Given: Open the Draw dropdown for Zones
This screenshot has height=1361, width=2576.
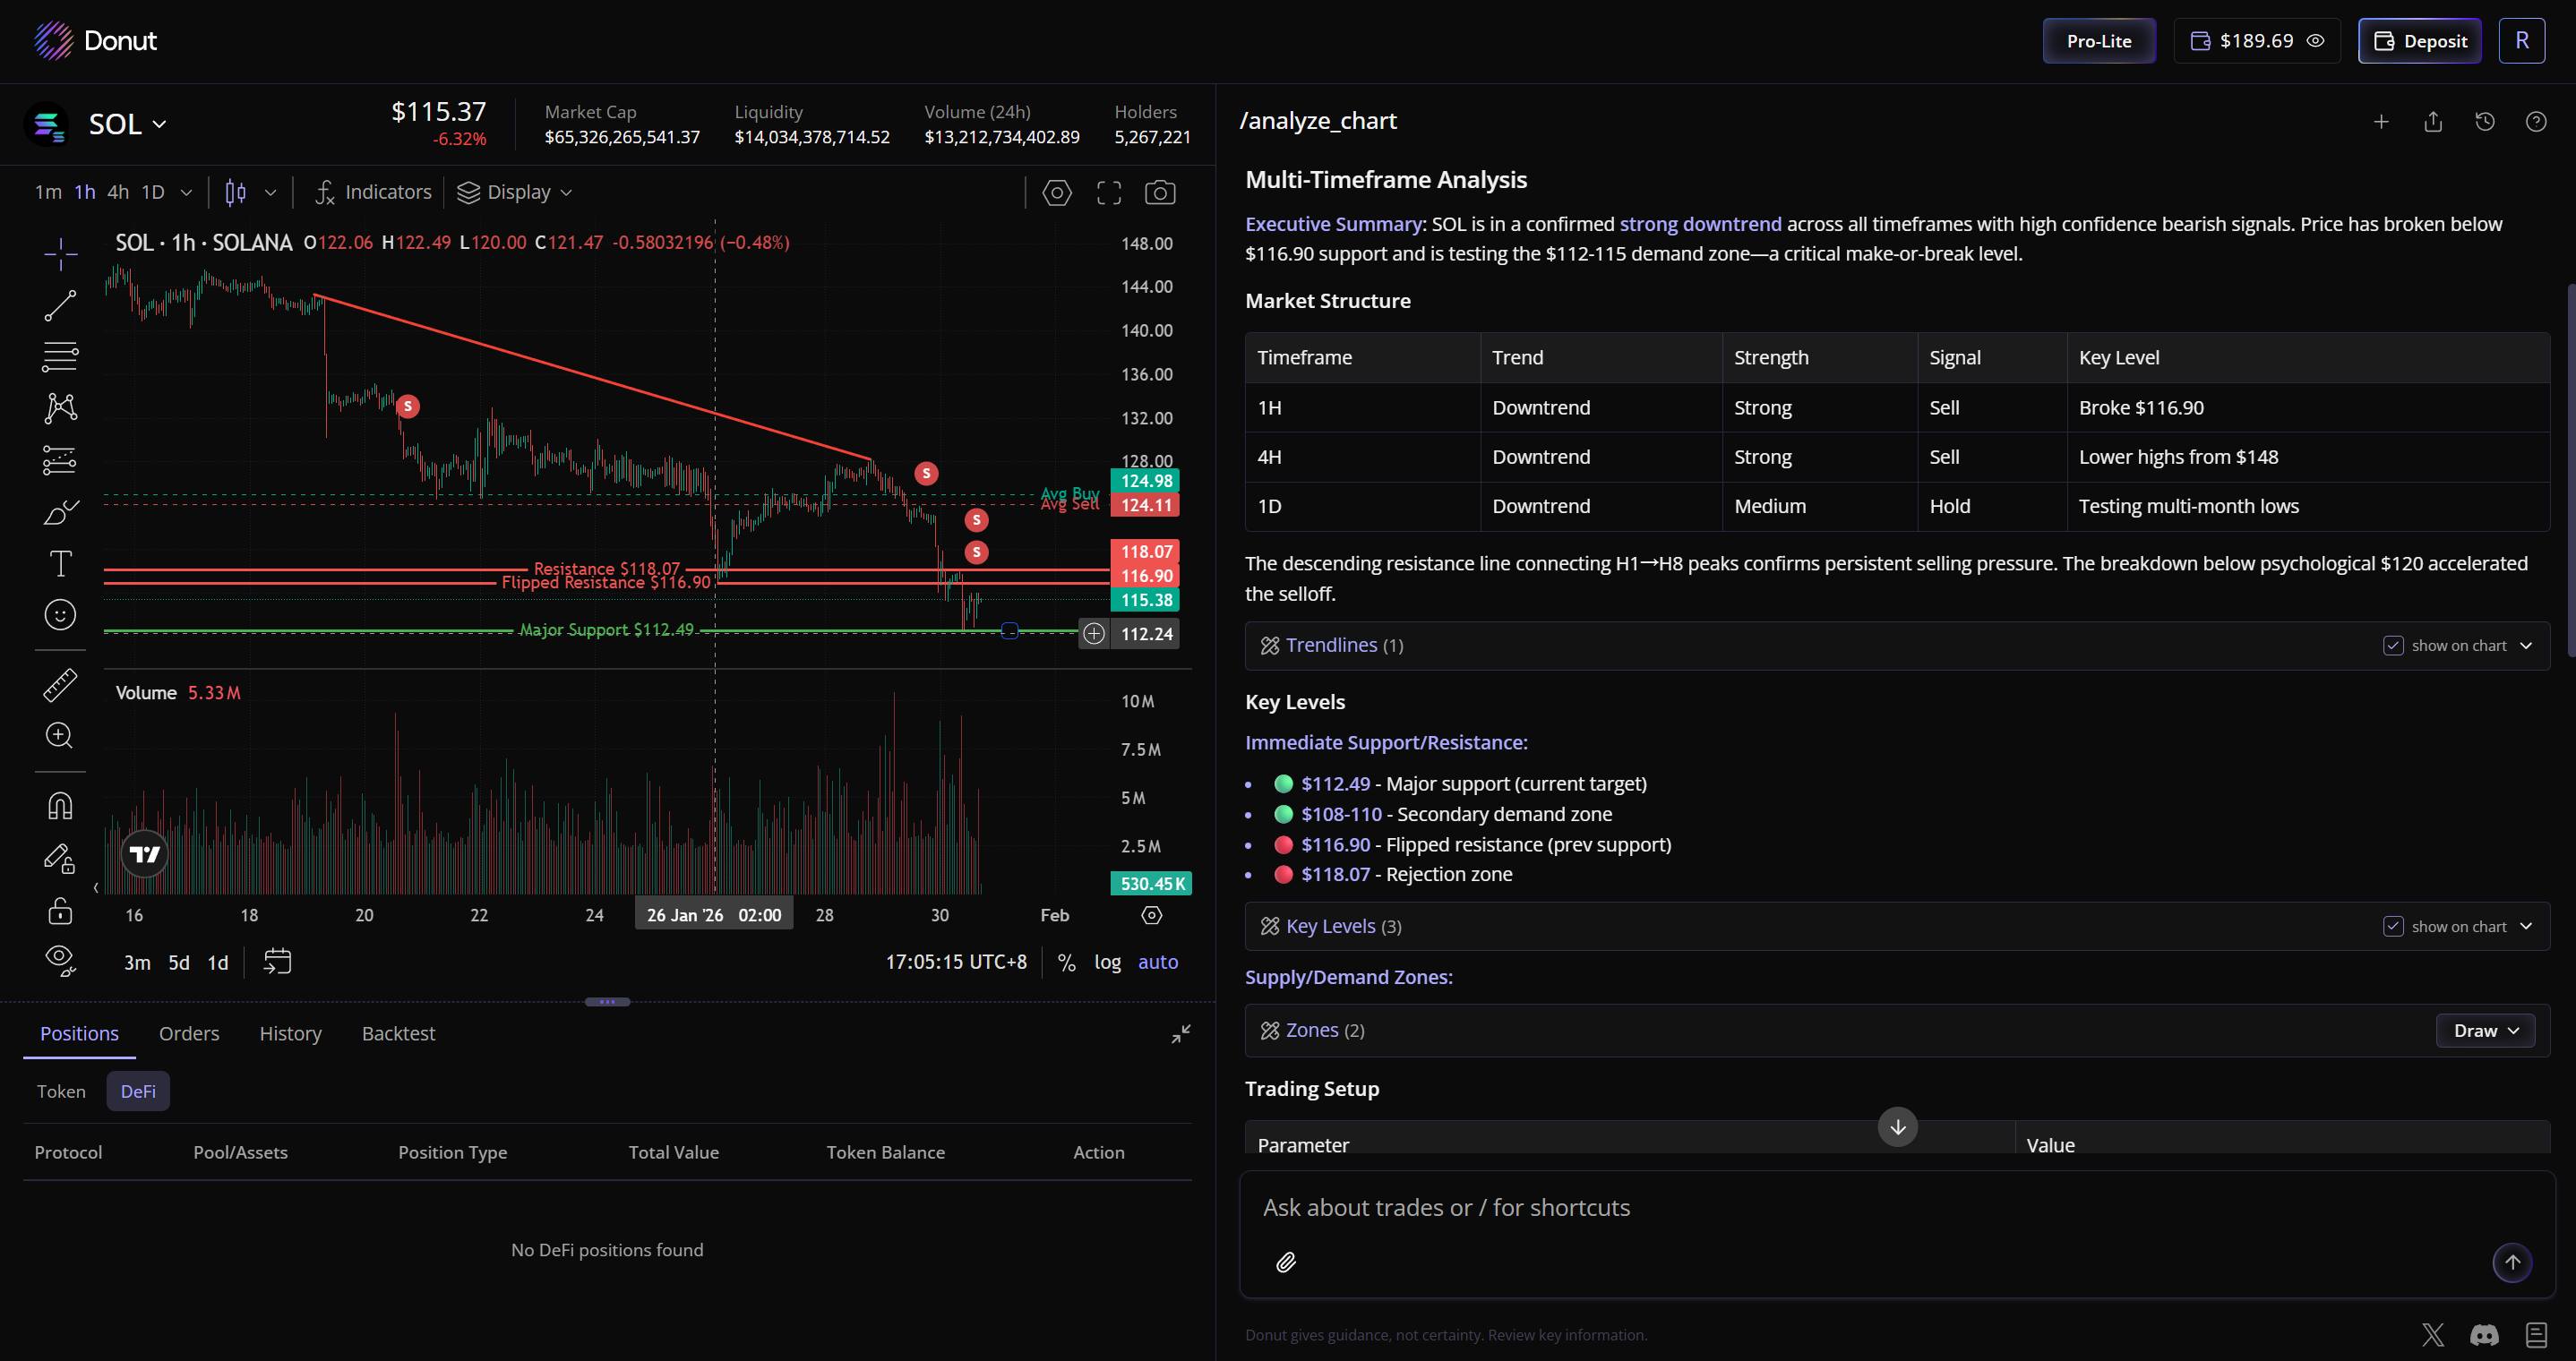Looking at the screenshot, I should point(2485,1029).
